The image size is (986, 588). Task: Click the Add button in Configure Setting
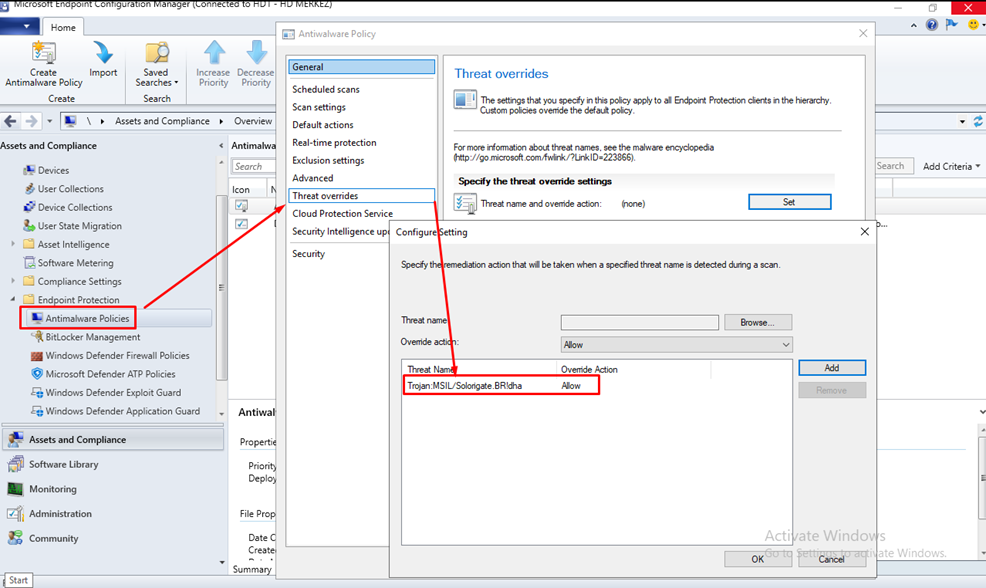pyautogui.click(x=832, y=368)
